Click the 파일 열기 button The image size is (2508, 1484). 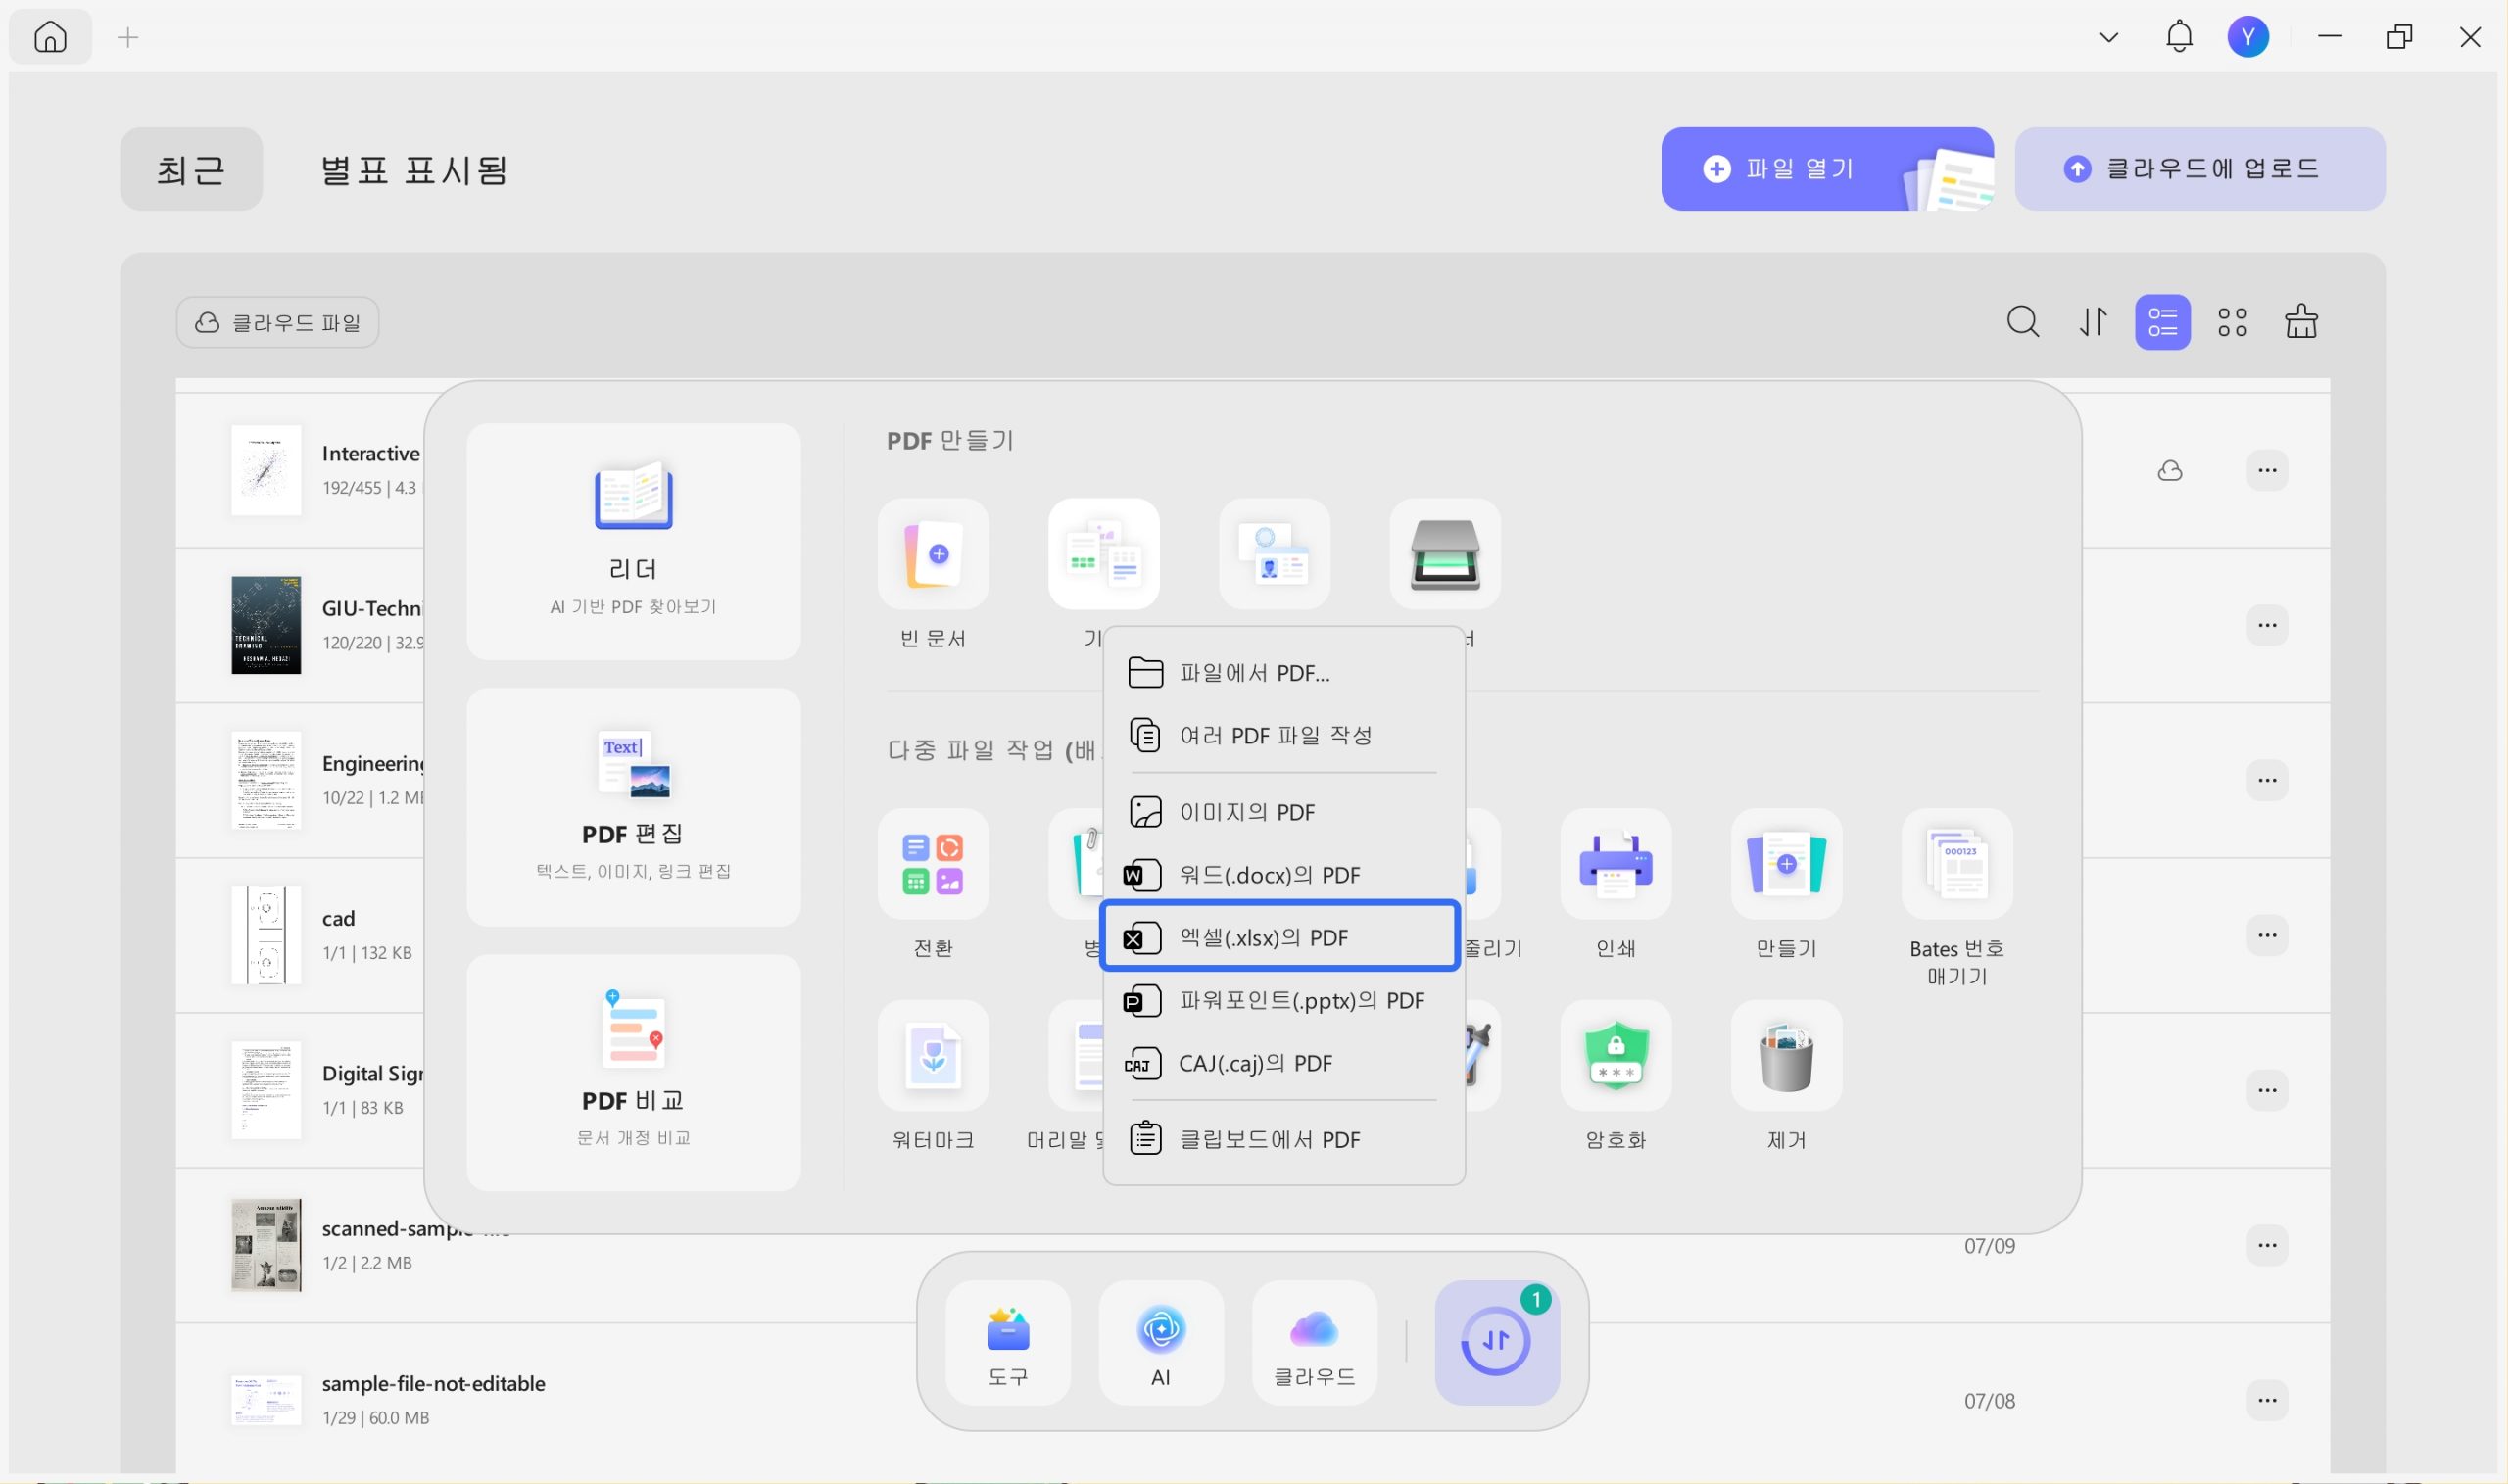(x=1827, y=169)
